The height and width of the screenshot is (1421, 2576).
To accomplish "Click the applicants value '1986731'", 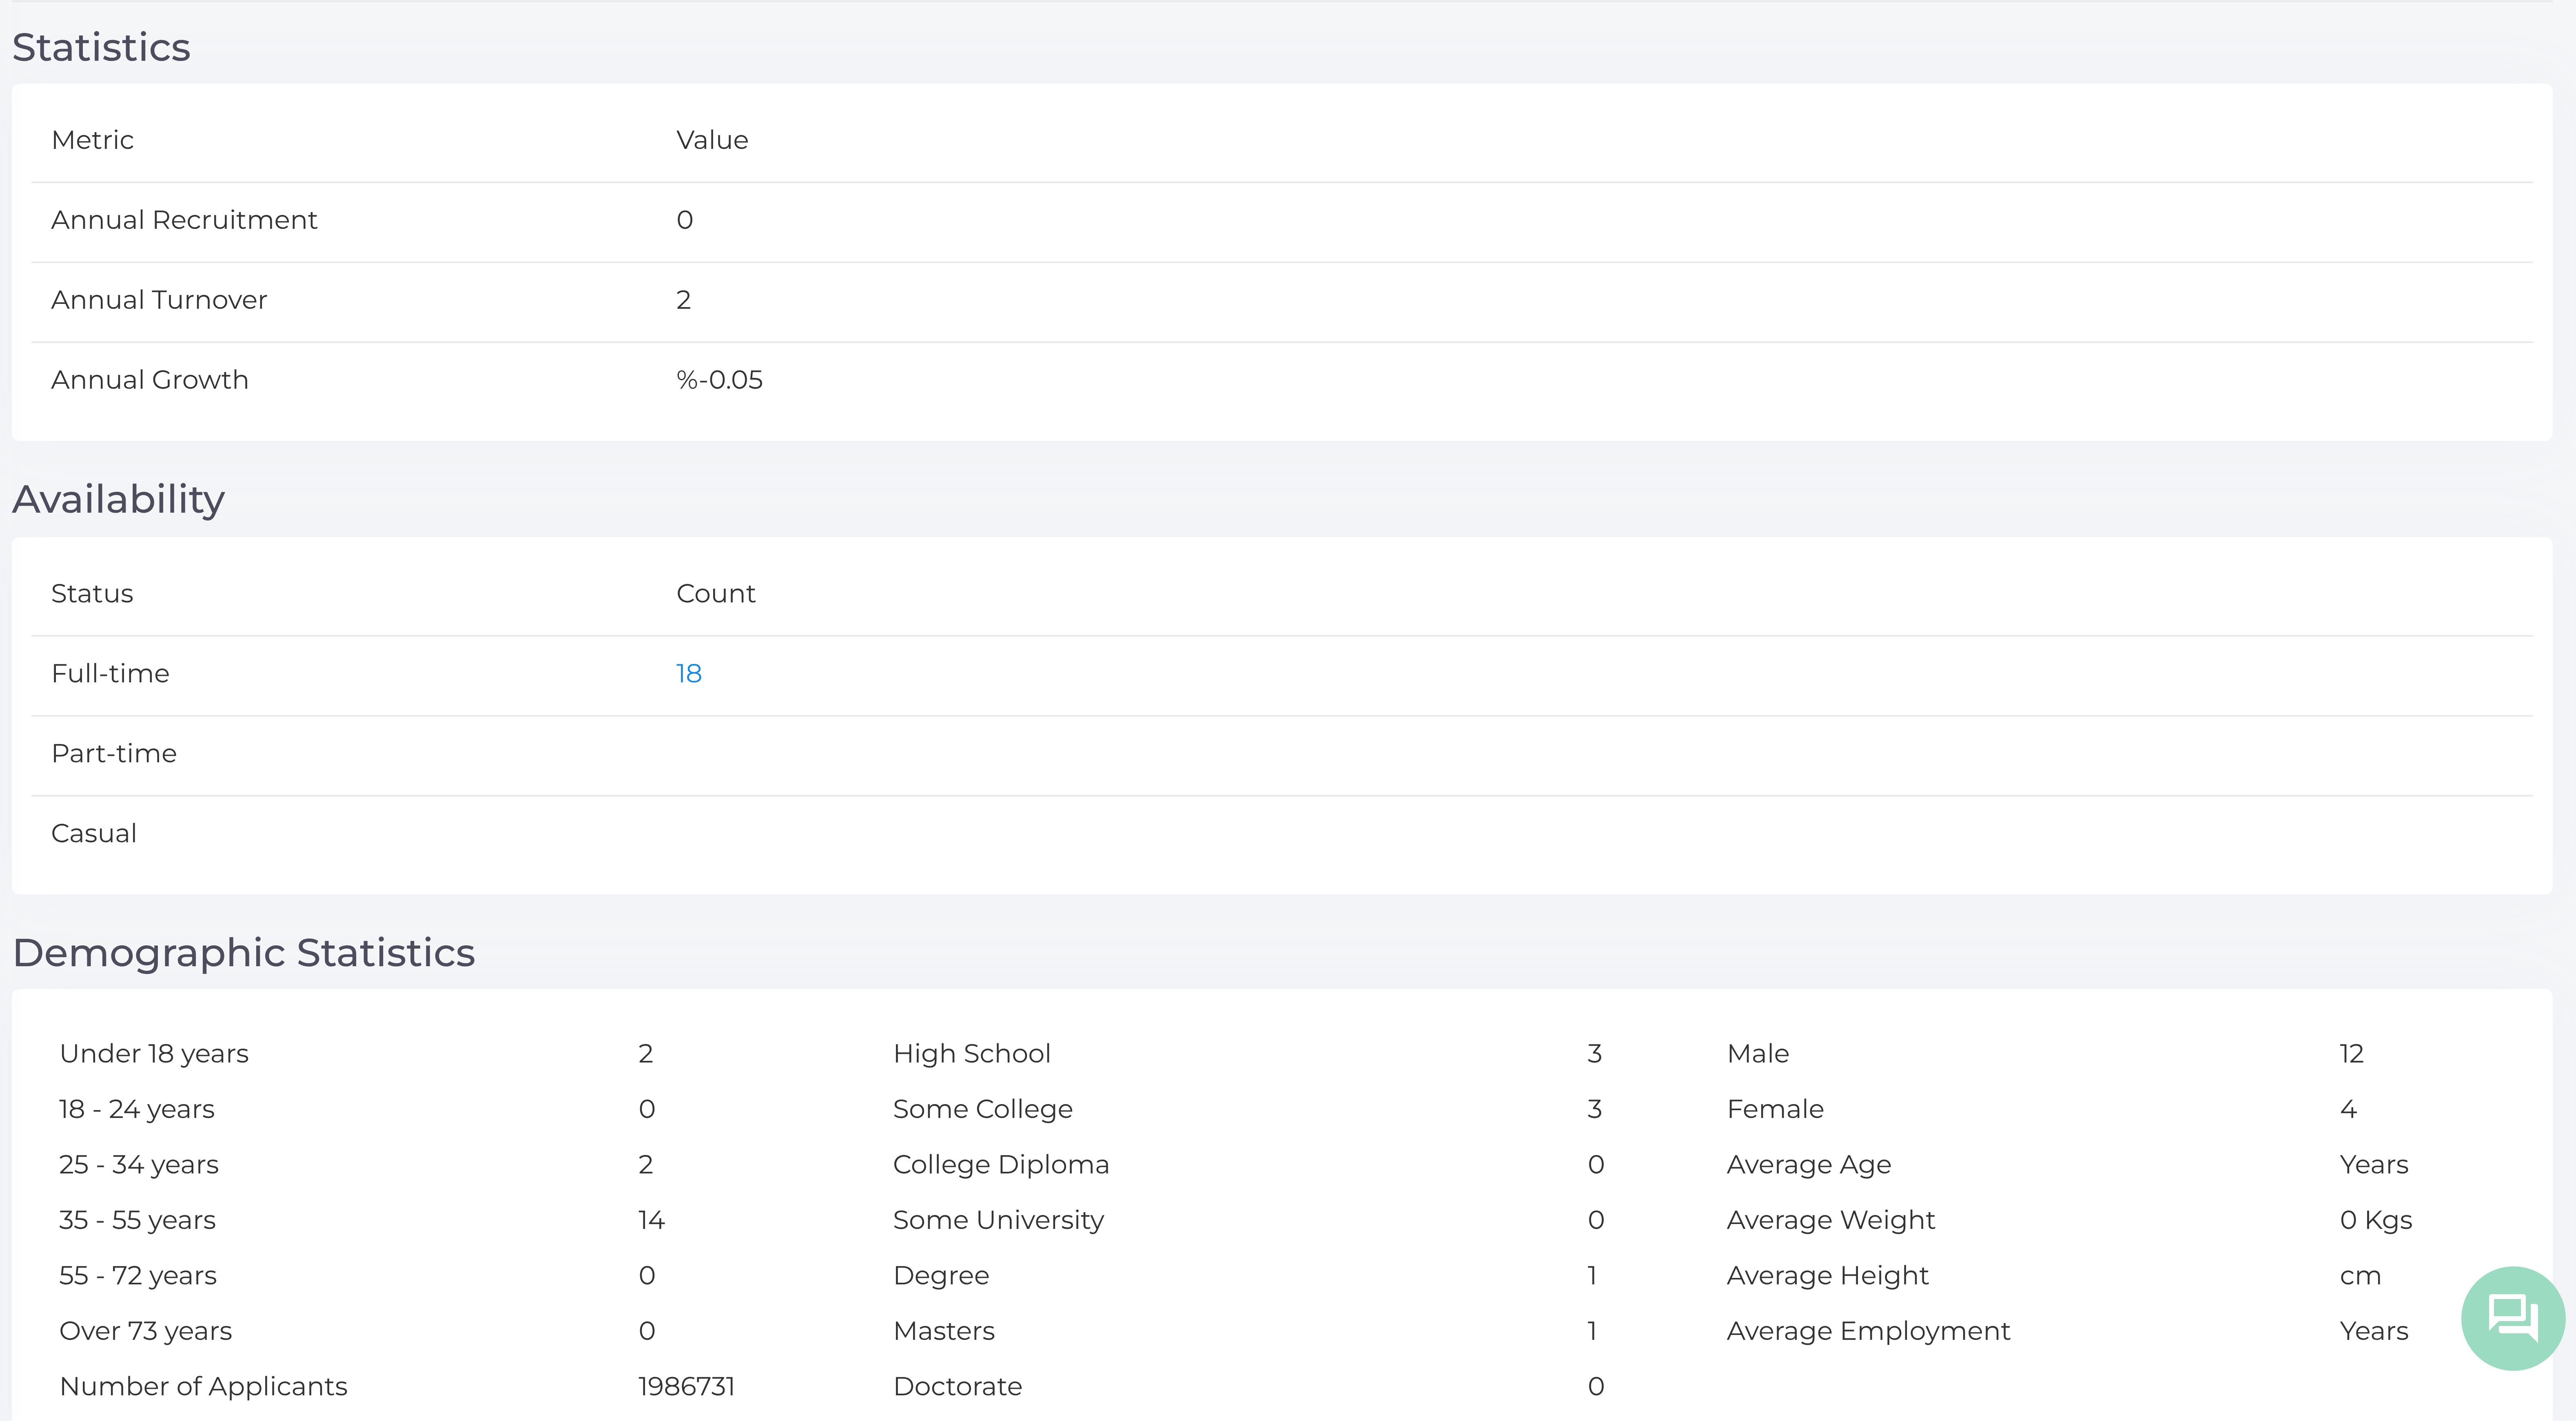I will point(687,1387).
